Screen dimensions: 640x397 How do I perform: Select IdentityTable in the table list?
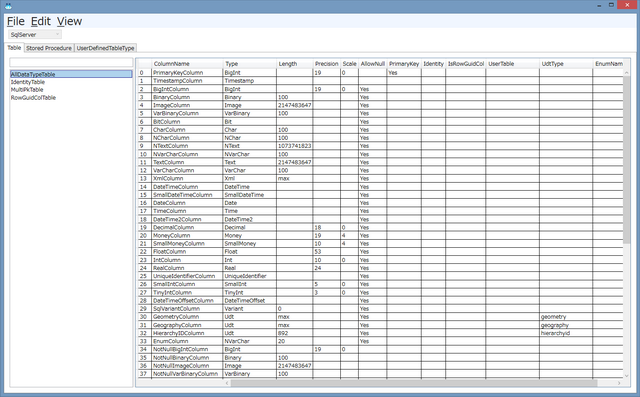(28, 82)
